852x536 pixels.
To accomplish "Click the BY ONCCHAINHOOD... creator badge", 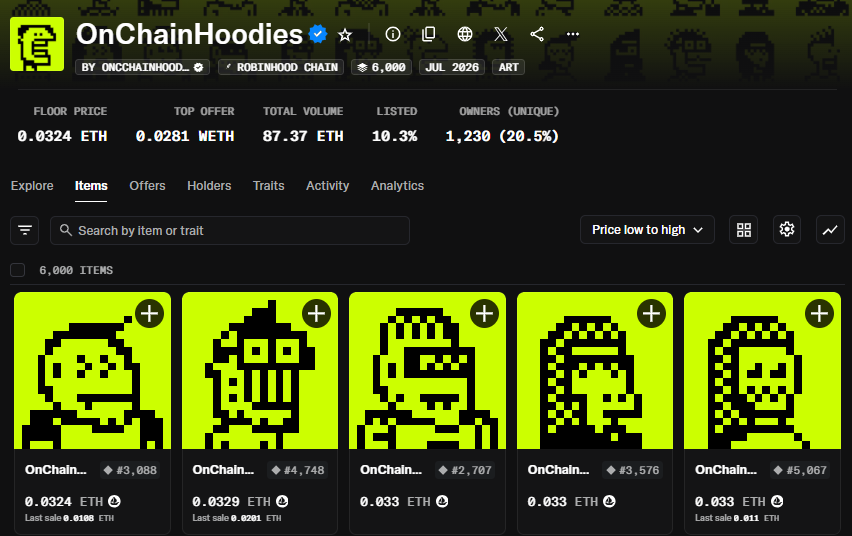I will click(x=142, y=67).
